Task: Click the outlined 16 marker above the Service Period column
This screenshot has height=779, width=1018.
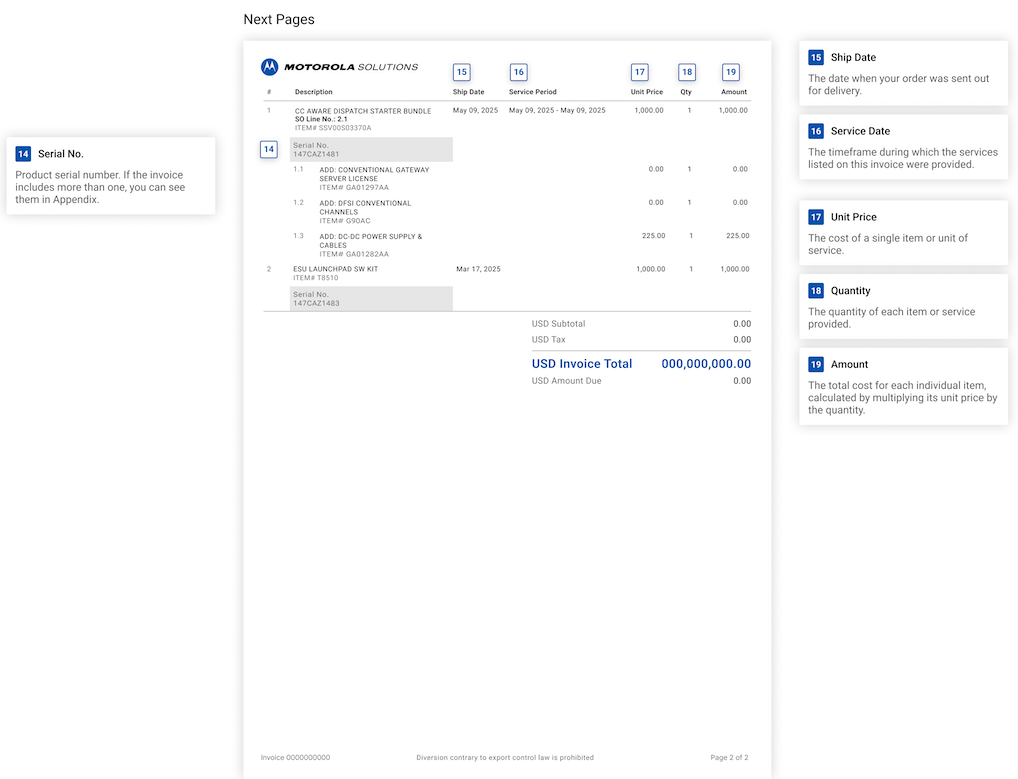Action: point(519,72)
